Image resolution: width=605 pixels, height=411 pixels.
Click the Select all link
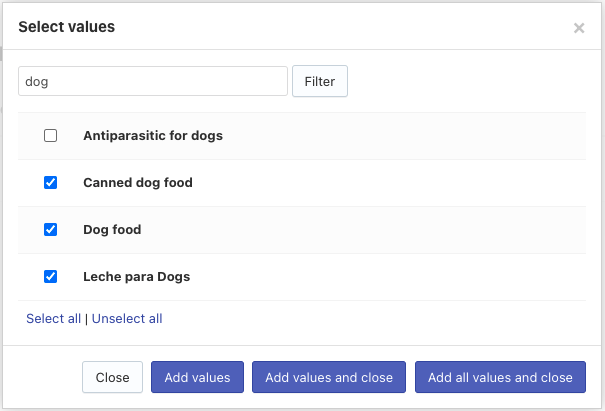click(53, 319)
